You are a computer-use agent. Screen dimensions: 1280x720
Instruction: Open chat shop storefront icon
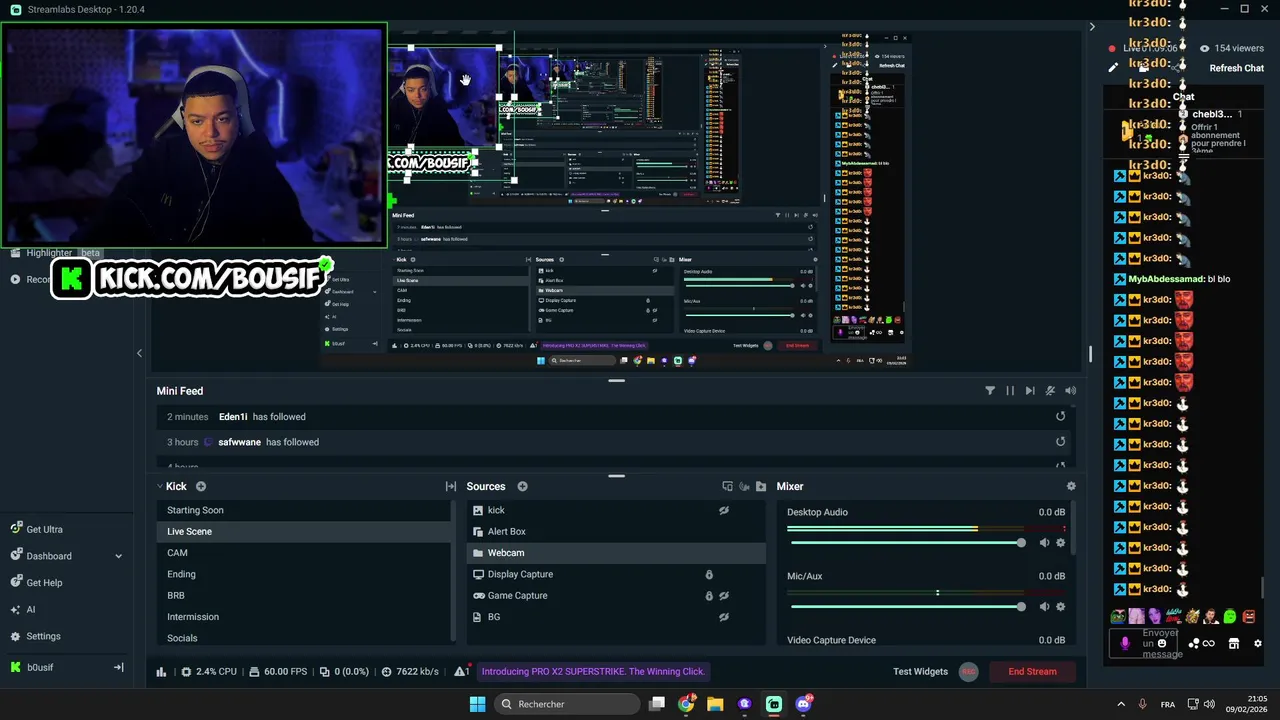pyautogui.click(x=1234, y=644)
